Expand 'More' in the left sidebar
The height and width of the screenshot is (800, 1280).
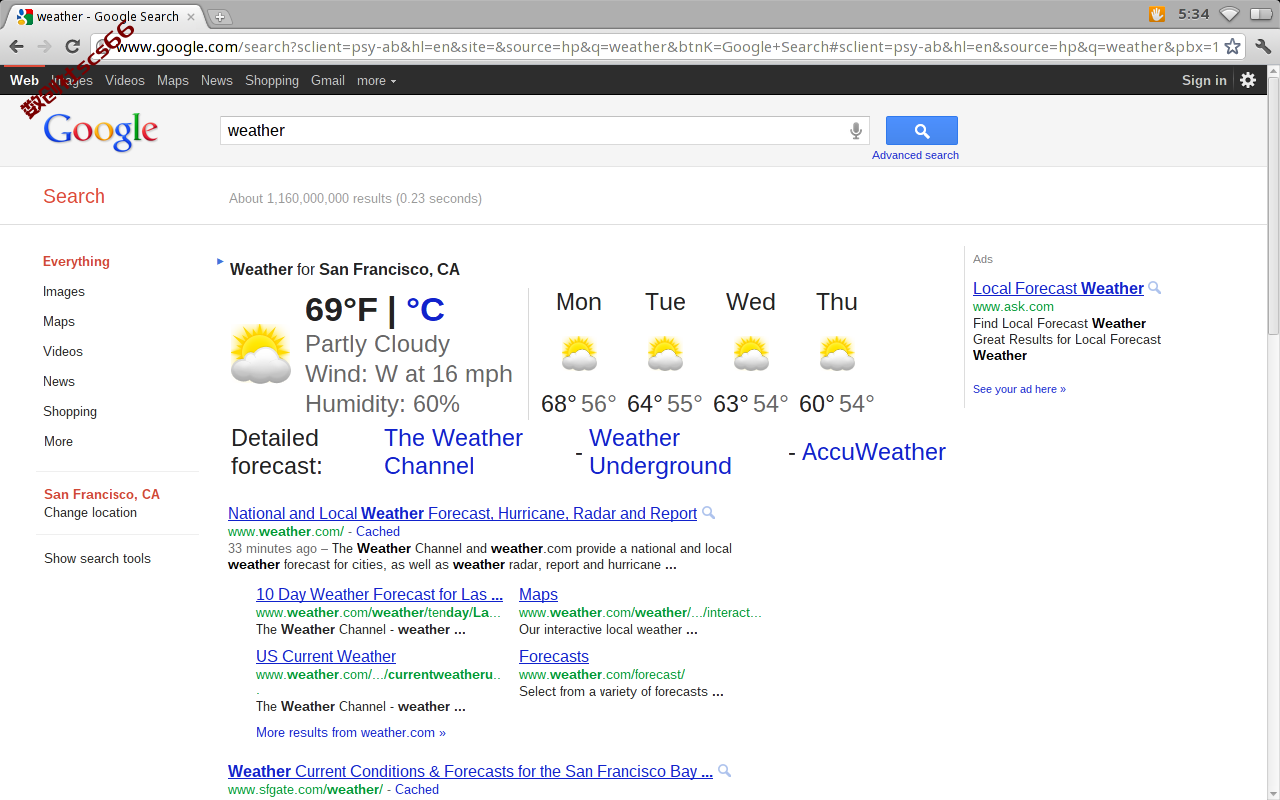point(58,441)
